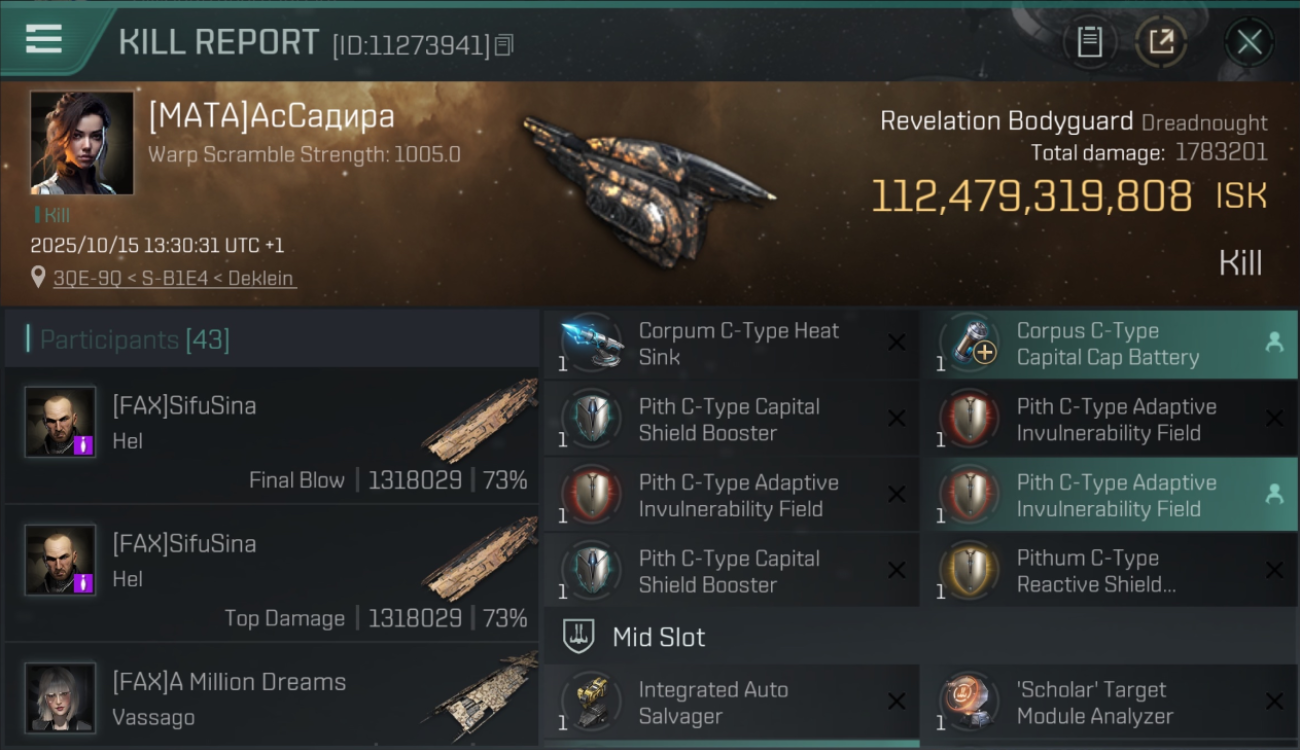
Task: Select the Corpum C-Type Heat Sink icon
Action: (x=591, y=344)
